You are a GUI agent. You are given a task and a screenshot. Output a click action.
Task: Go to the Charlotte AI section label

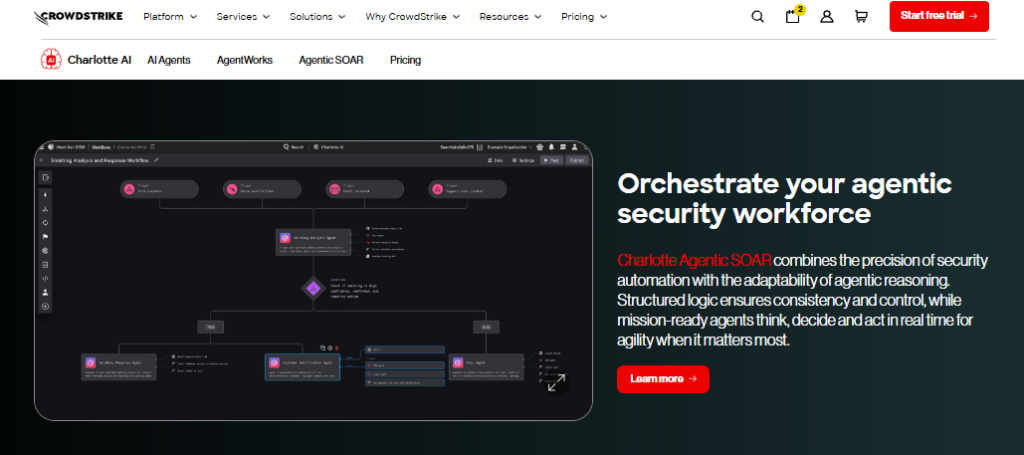click(x=99, y=60)
